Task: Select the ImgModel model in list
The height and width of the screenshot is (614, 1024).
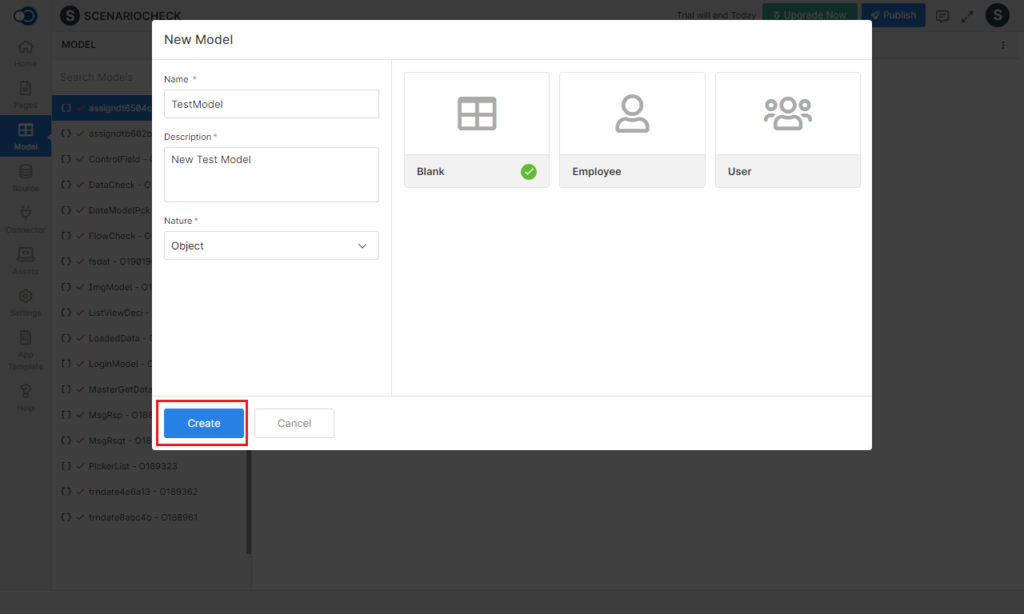Action: [103, 287]
